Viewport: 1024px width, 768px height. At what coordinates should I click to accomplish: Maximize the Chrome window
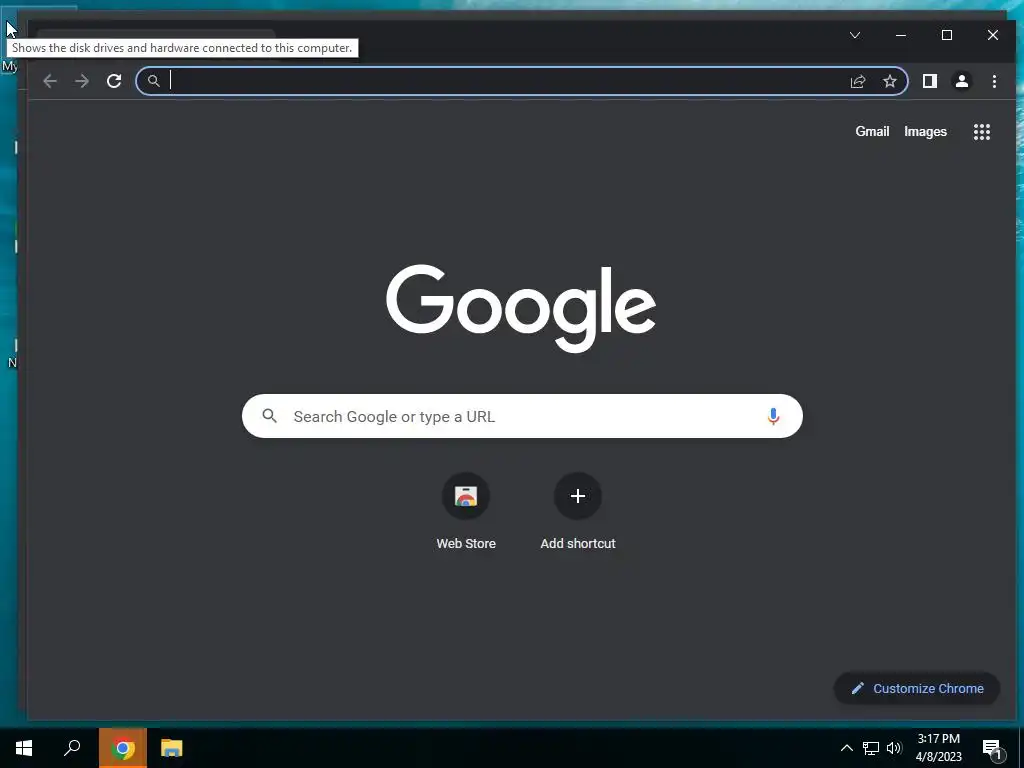[947, 35]
